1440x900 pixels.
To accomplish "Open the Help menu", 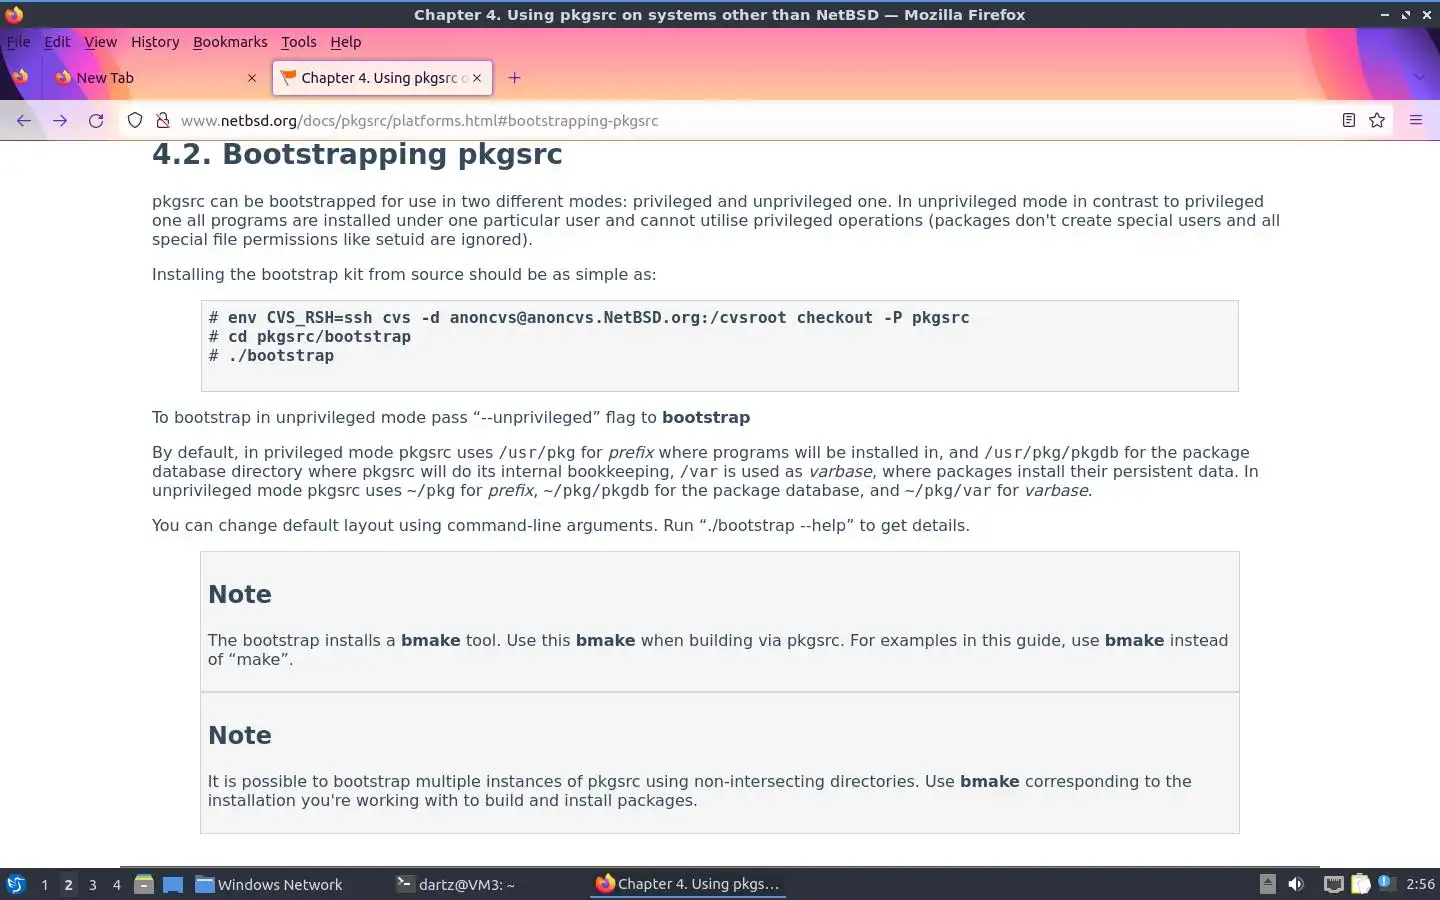I will 346,42.
